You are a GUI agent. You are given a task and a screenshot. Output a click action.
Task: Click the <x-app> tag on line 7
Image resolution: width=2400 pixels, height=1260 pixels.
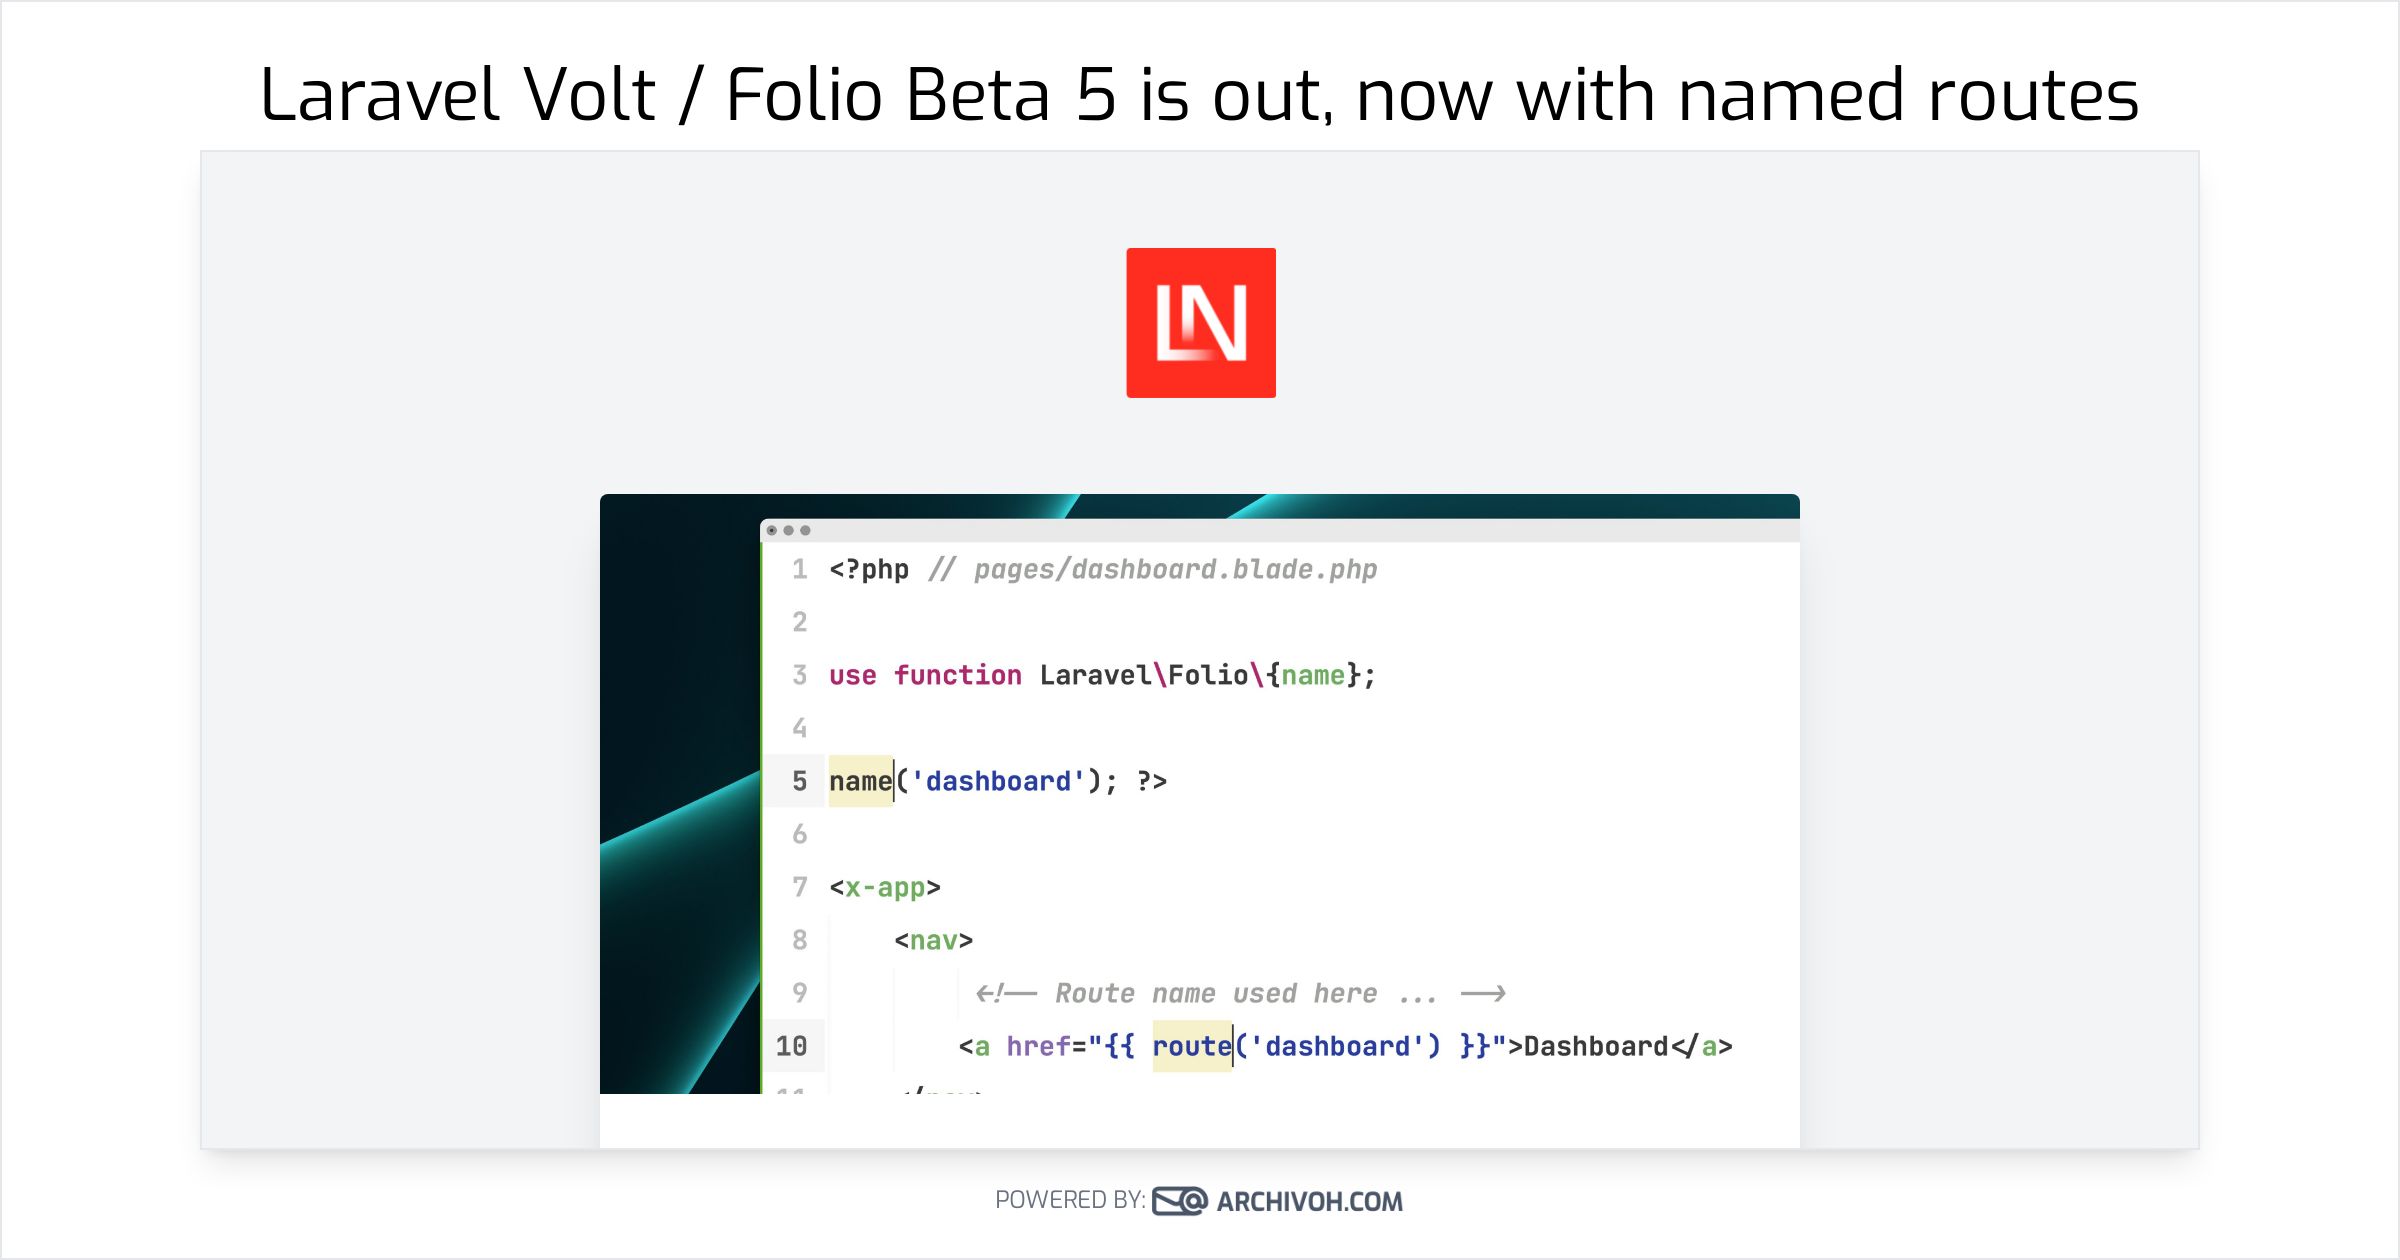(x=885, y=887)
